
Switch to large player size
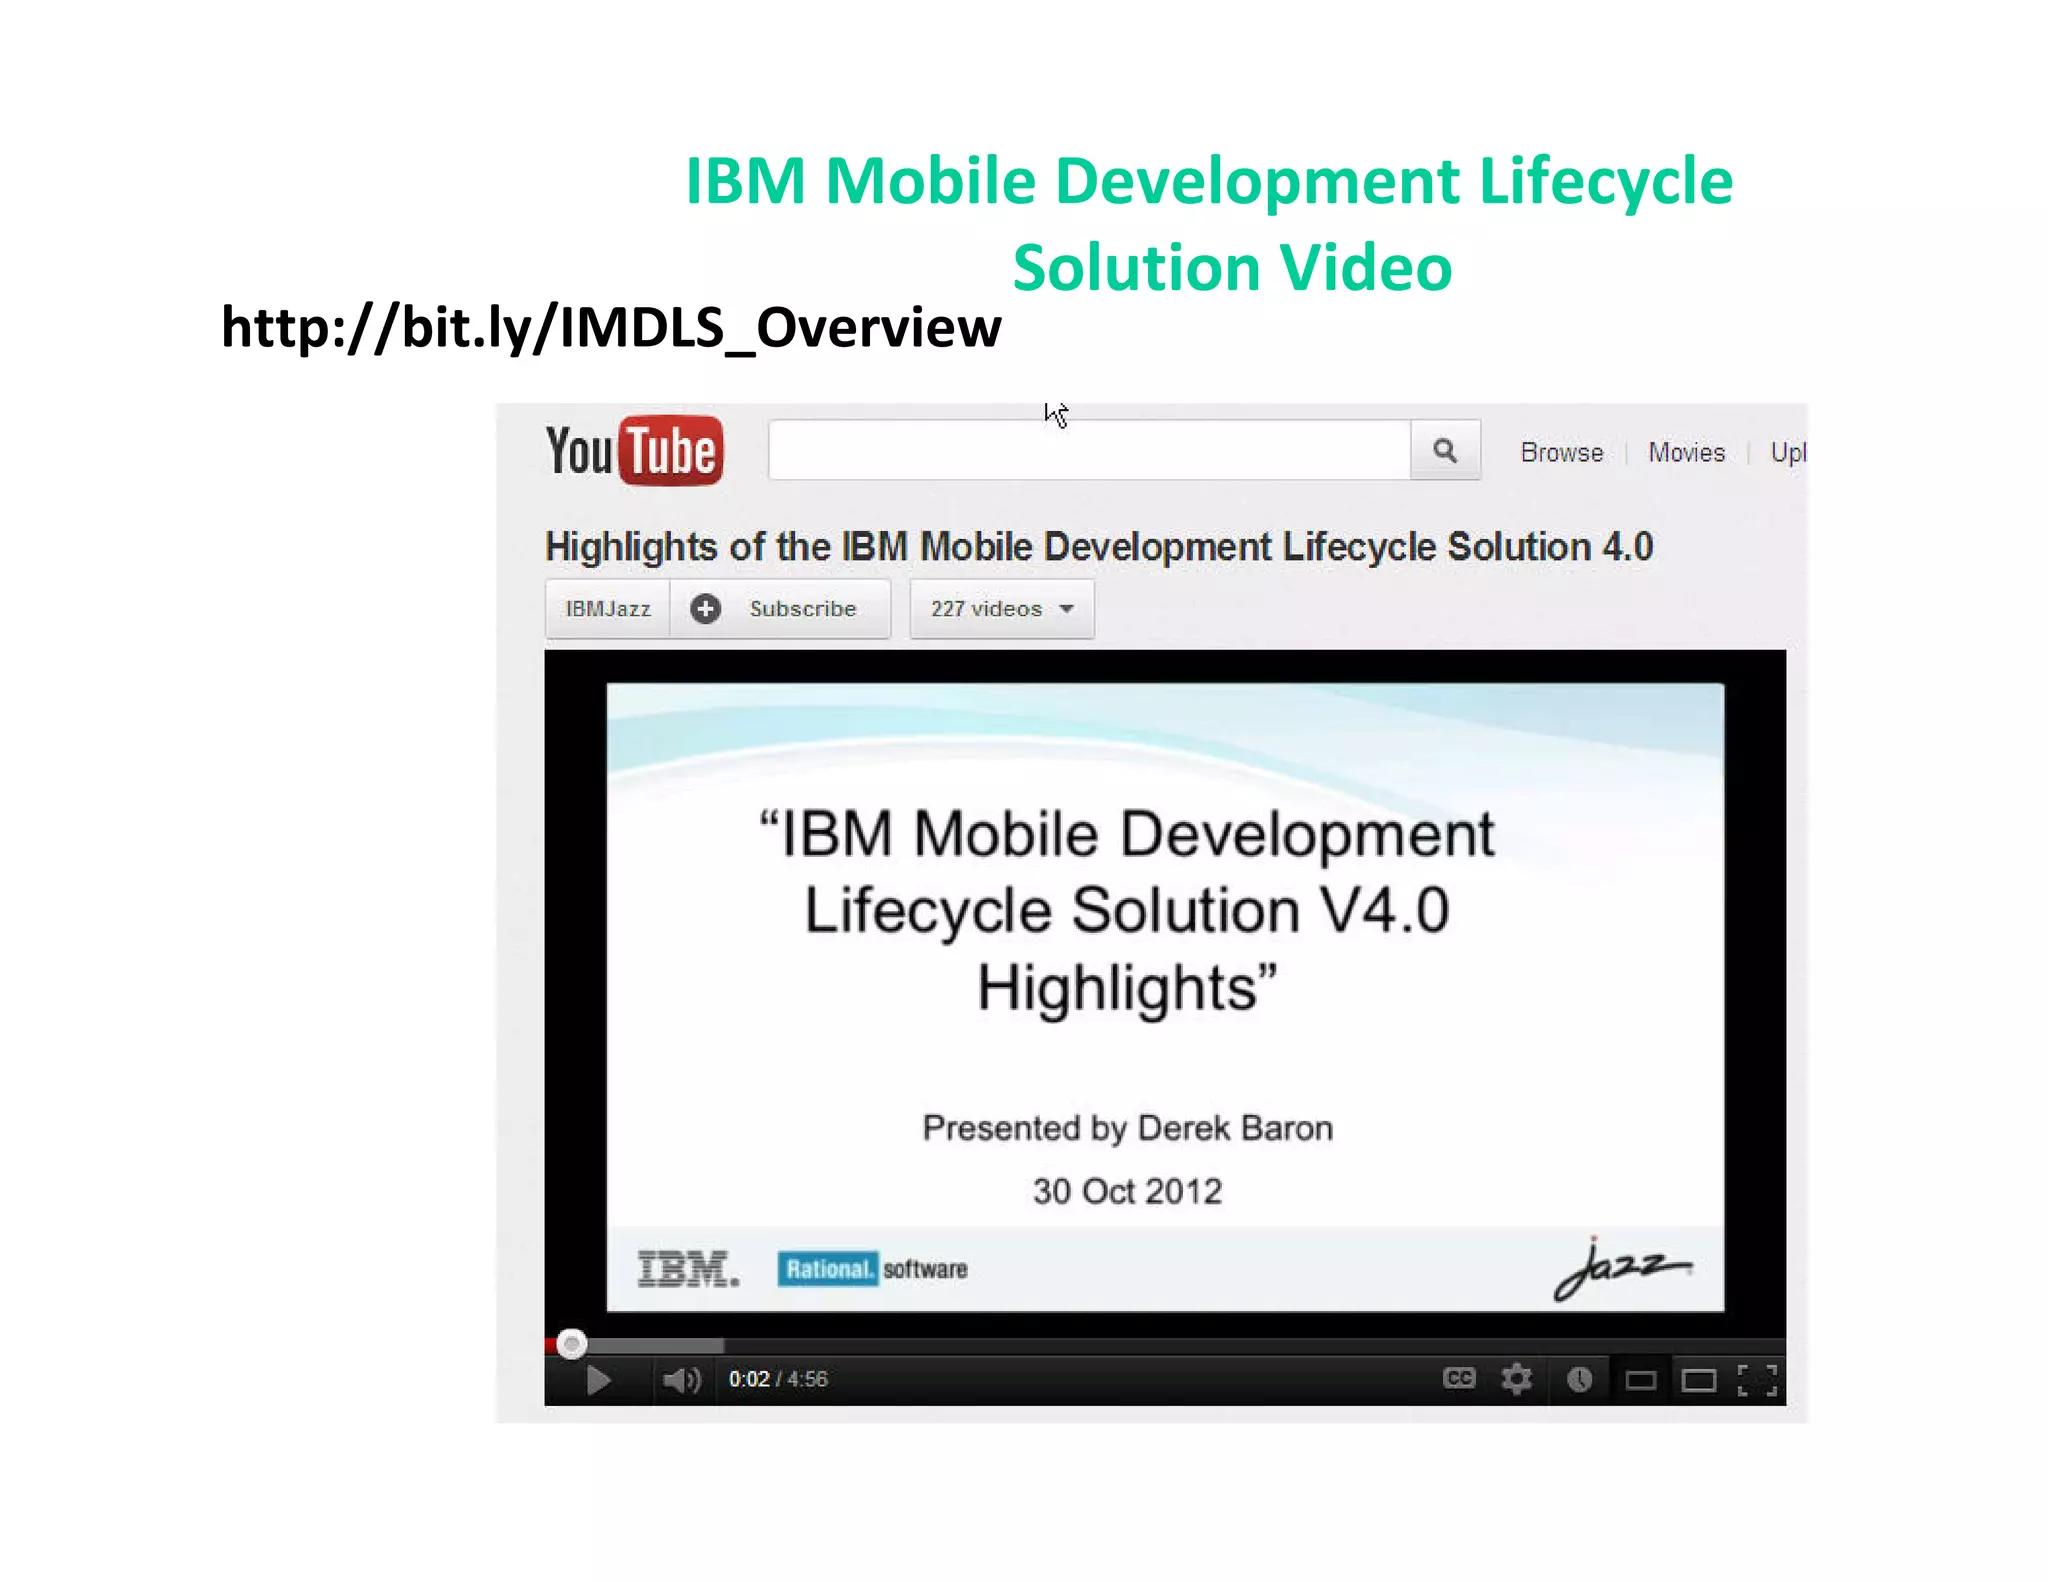1699,1381
